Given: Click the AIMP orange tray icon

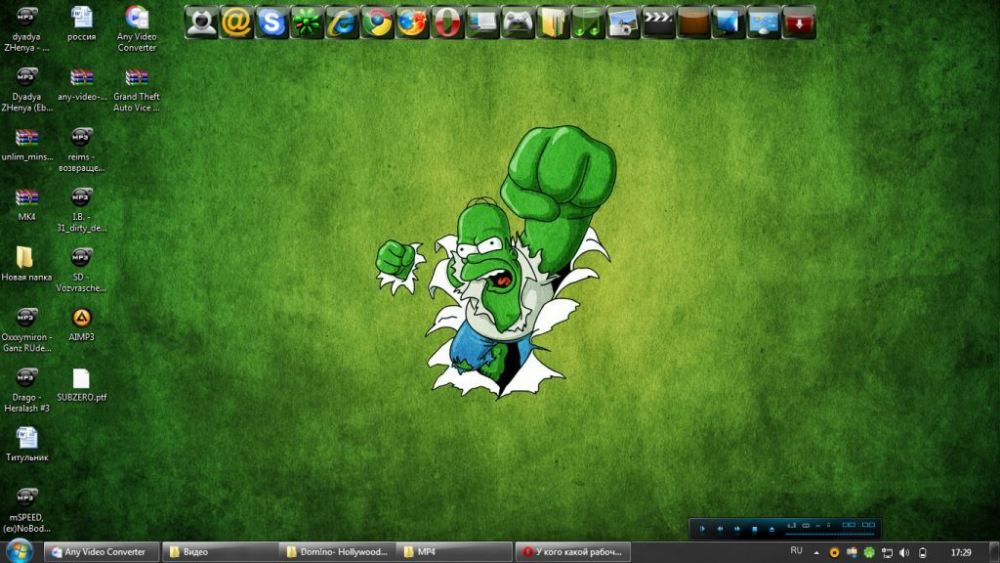Looking at the screenshot, I should click(x=834, y=552).
